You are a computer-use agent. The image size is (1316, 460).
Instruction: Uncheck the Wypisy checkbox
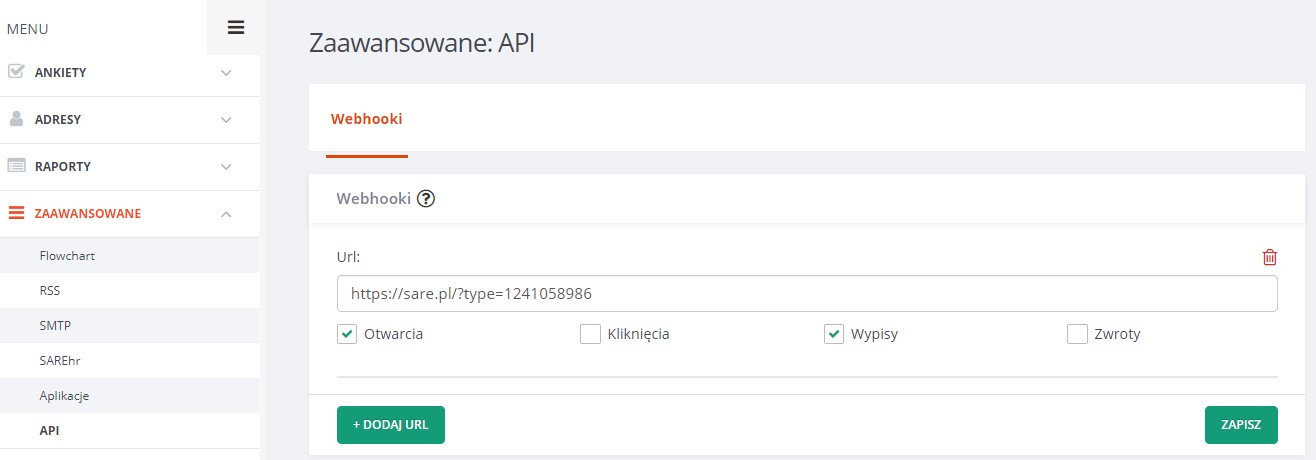[x=834, y=334]
